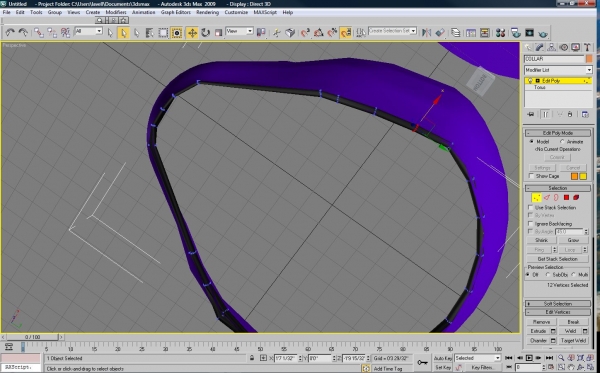
Task: Toggle the Auto Key button
Action: tap(443, 358)
